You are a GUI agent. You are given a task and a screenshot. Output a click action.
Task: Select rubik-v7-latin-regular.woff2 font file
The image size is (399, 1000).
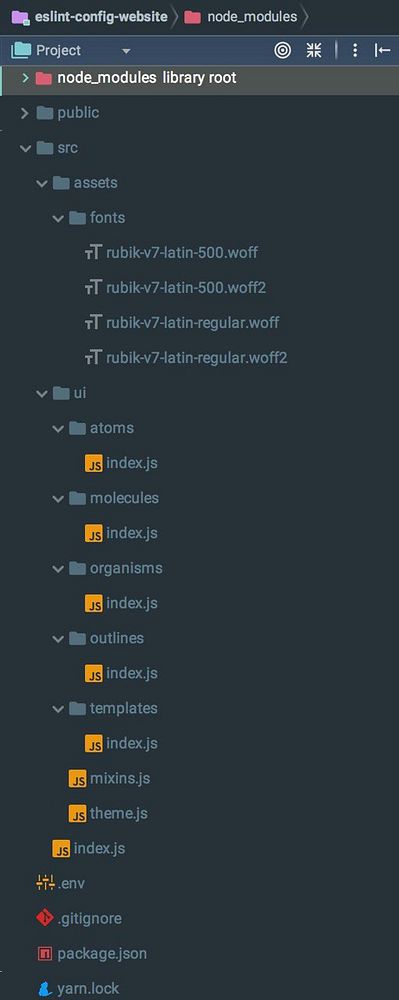pyautogui.click(x=185, y=358)
